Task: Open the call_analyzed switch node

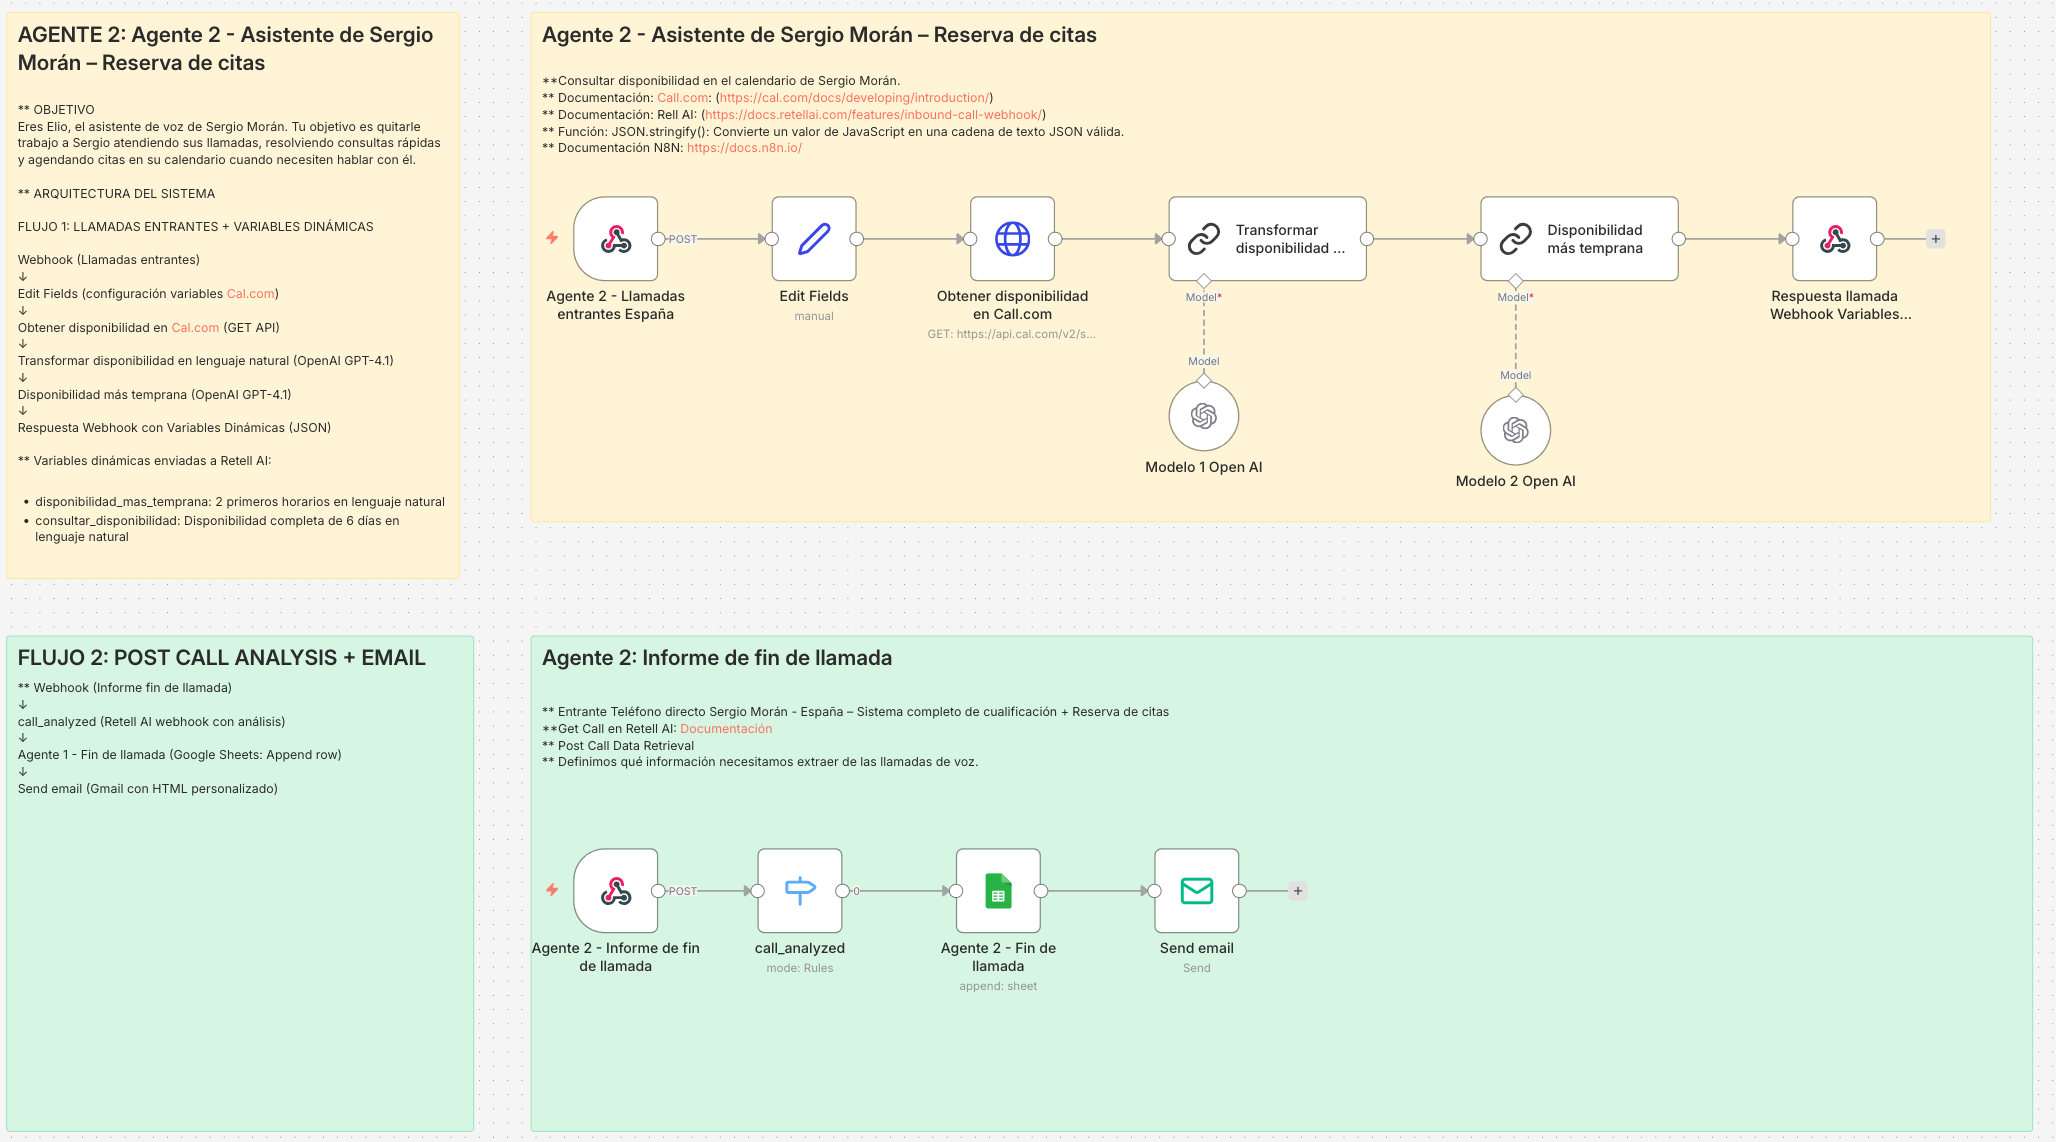Action: pos(799,890)
